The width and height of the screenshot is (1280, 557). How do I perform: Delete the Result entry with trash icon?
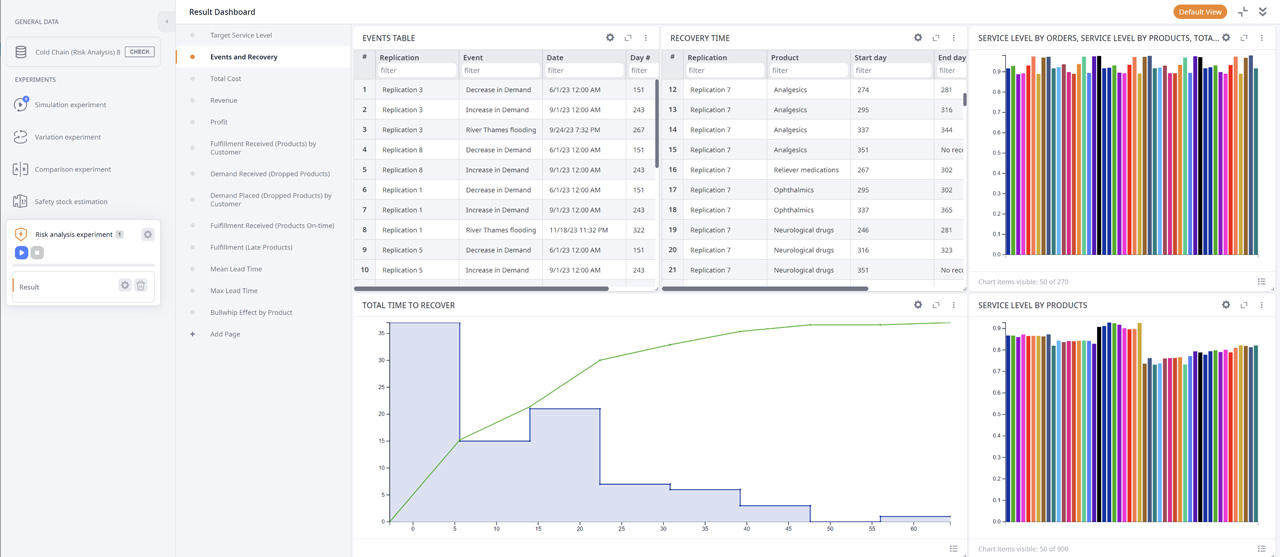coord(141,286)
